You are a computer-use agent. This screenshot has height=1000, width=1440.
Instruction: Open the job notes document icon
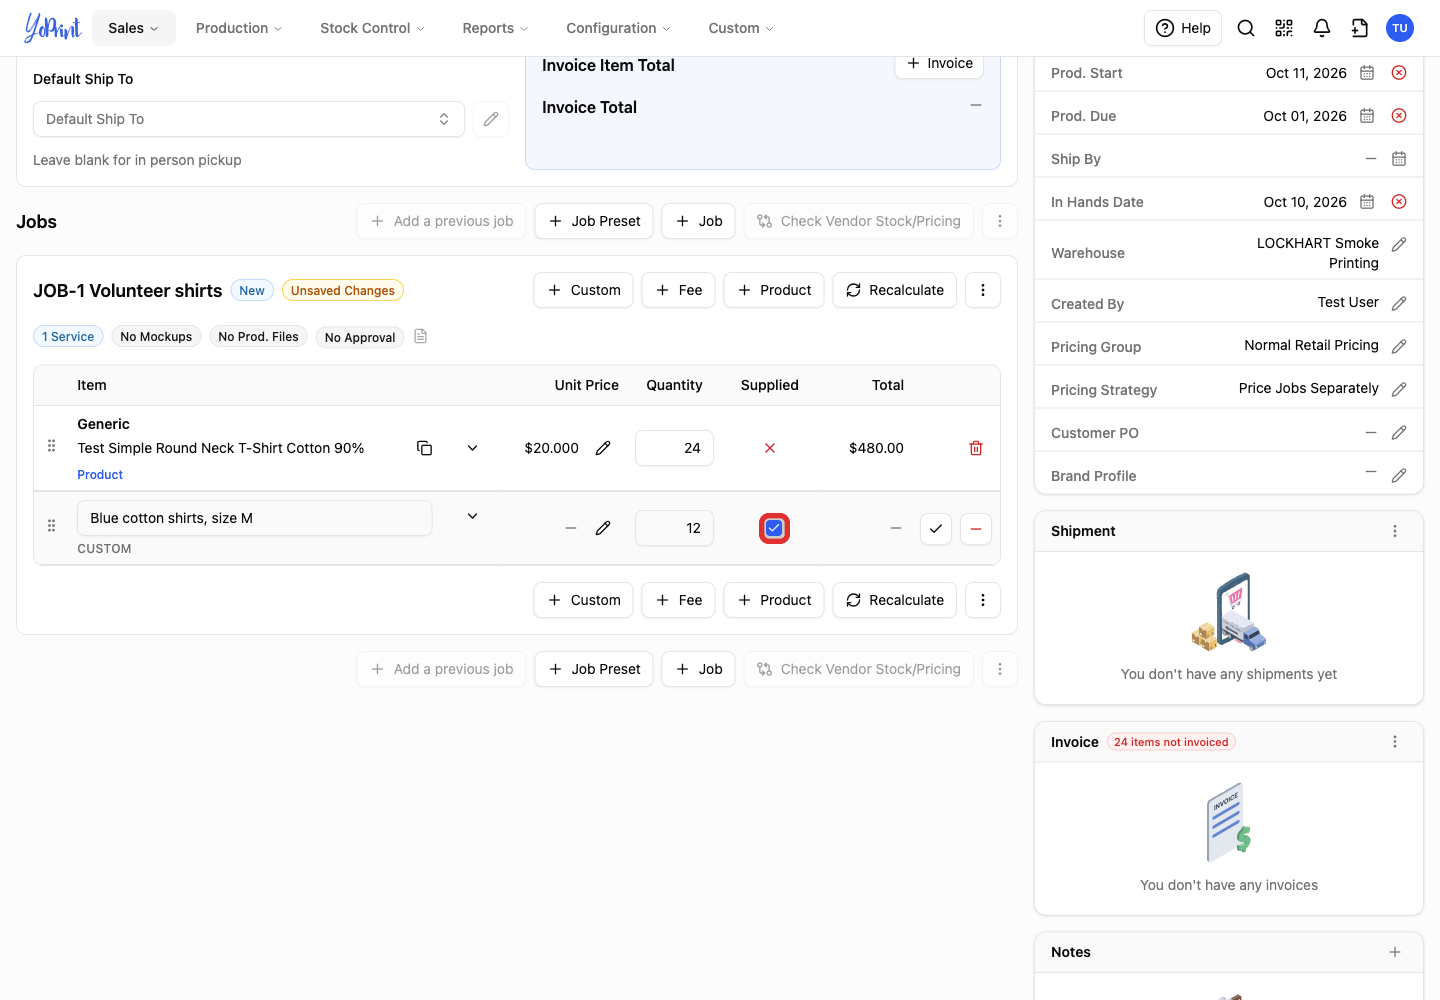pos(421,336)
